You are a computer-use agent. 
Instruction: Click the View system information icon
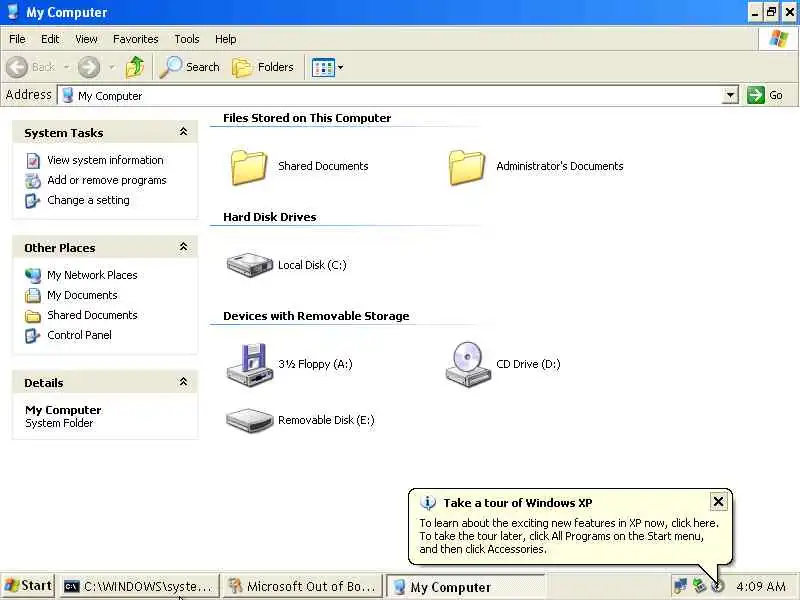pos(33,161)
